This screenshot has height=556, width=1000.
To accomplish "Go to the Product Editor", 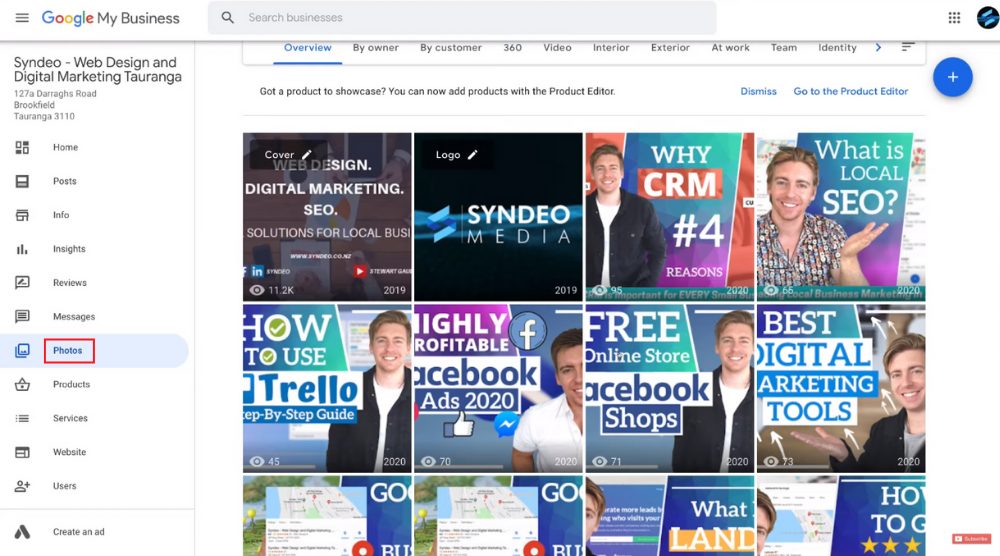I will pos(851,91).
